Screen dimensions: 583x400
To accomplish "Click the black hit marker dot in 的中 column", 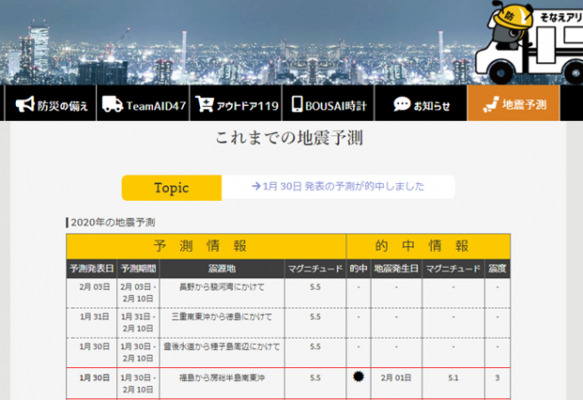I will pyautogui.click(x=358, y=377).
